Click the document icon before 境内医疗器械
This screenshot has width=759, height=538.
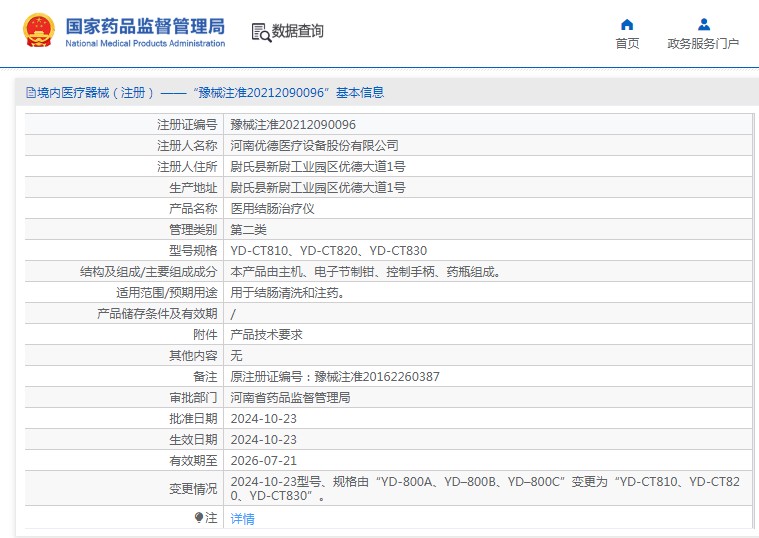31,93
